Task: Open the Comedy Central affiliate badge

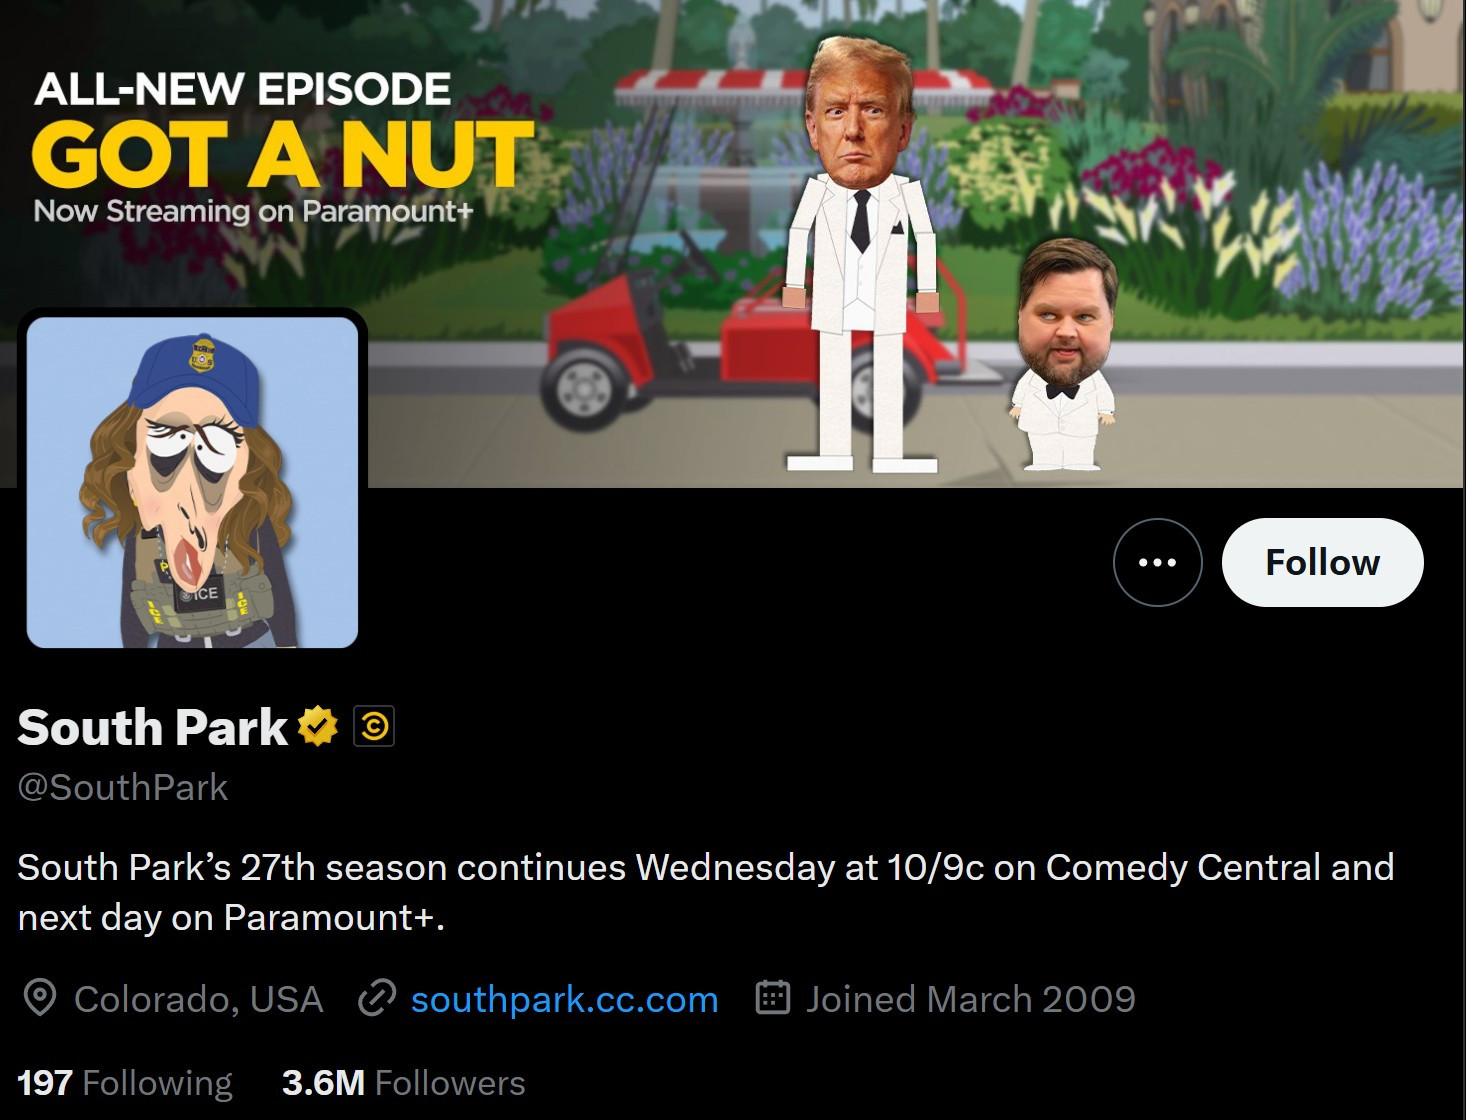Action: pos(374,726)
